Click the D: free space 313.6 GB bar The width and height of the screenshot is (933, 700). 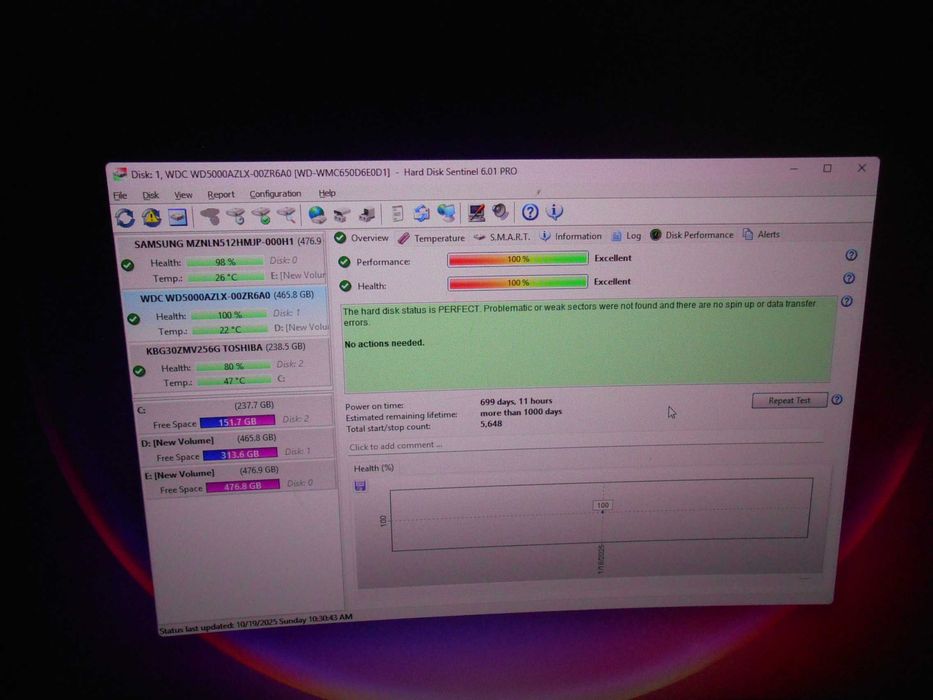point(240,454)
